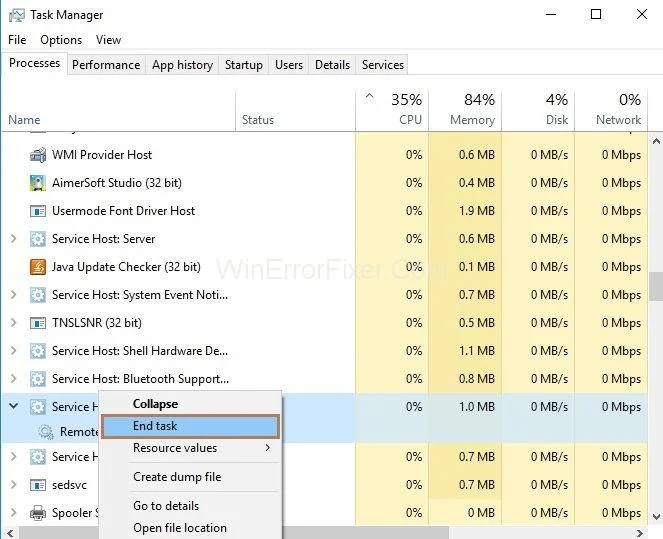Image resolution: width=663 pixels, height=539 pixels.
Task: Select Create dump file menu entry
Action: coord(177,477)
